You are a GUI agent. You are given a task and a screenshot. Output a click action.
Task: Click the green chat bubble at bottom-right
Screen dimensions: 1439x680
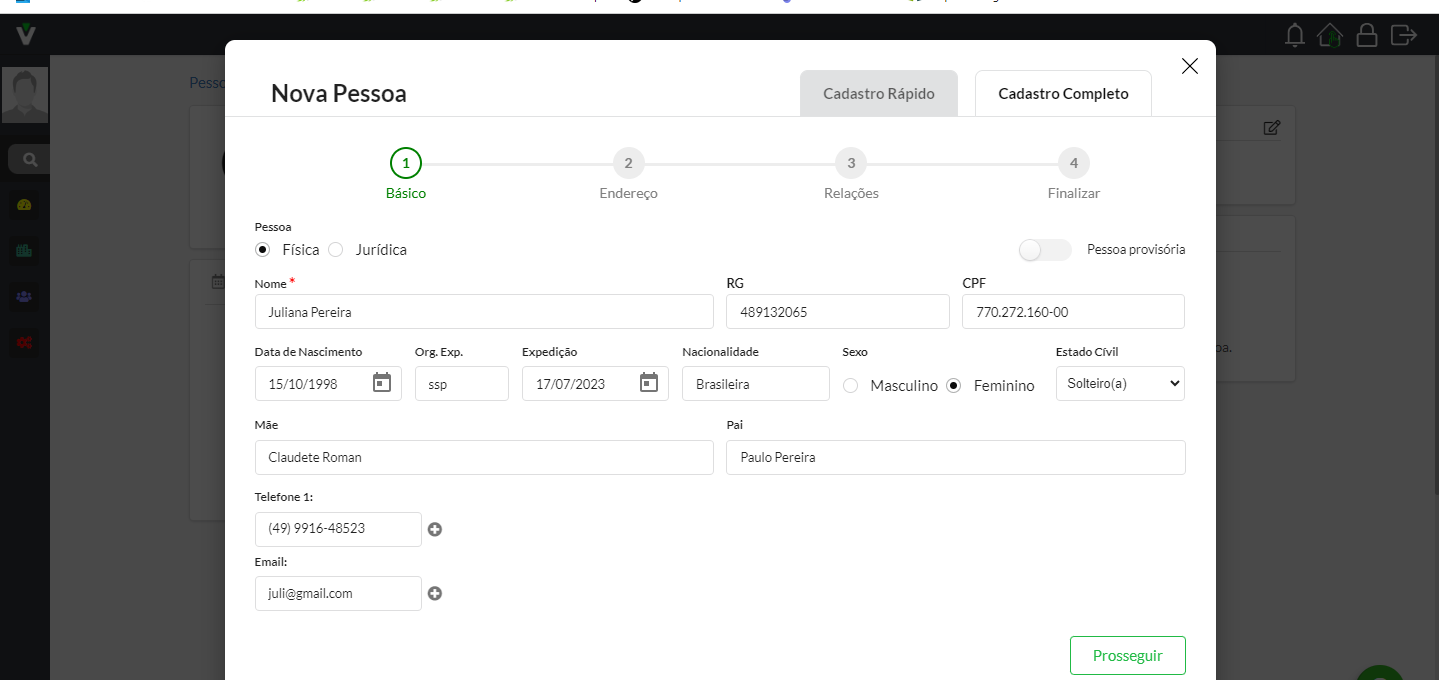tap(1382, 672)
